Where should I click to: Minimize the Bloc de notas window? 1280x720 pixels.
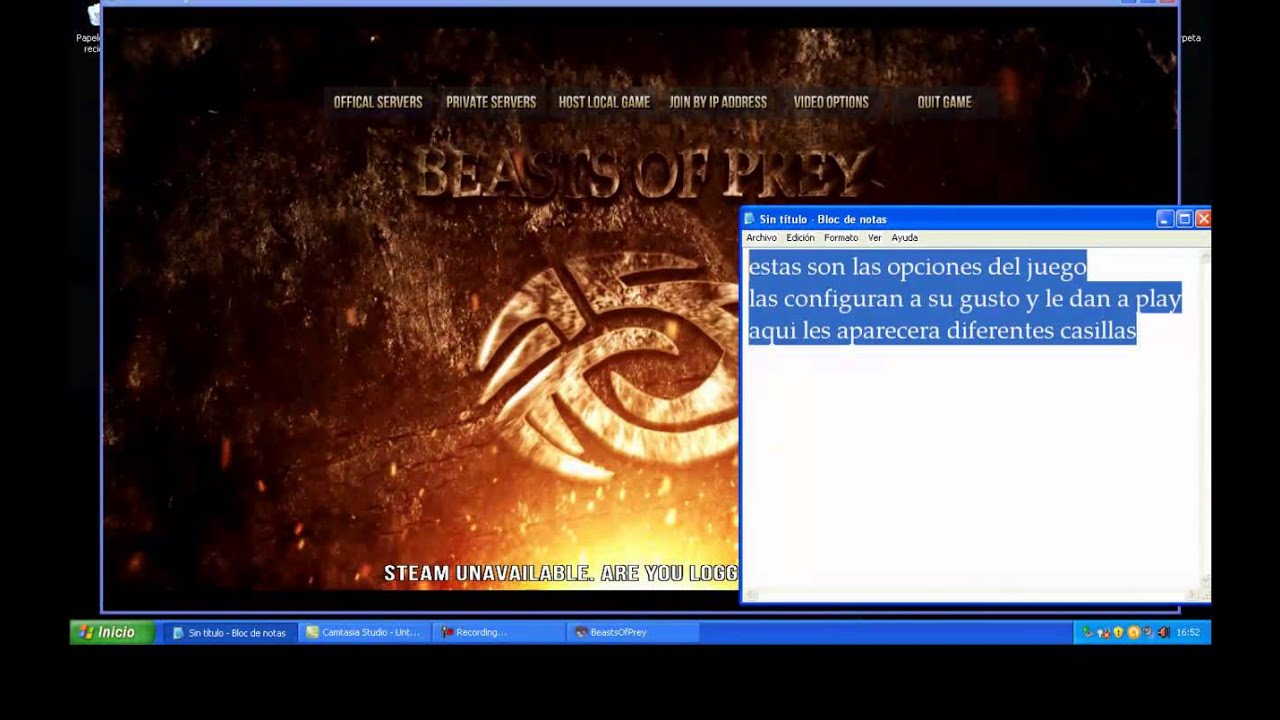coord(1165,219)
